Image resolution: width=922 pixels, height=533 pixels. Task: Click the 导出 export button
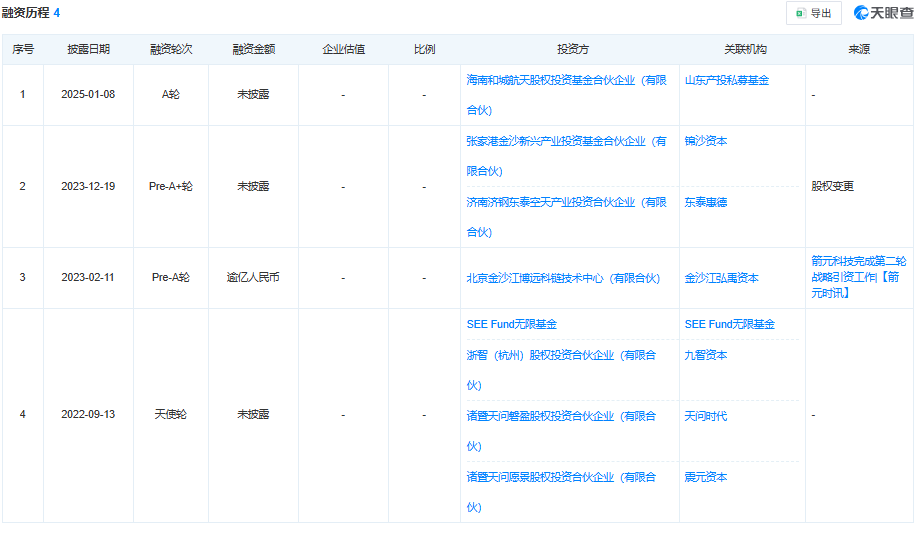[814, 13]
